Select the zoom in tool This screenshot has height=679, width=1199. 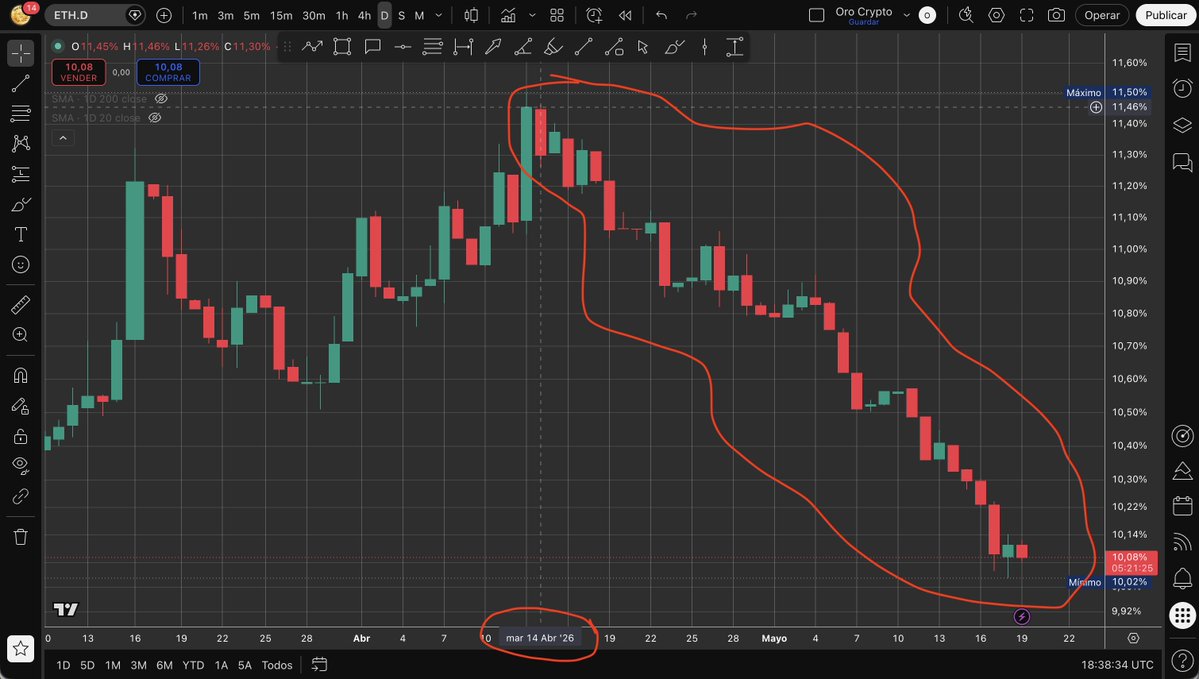pyautogui.click(x=21, y=335)
